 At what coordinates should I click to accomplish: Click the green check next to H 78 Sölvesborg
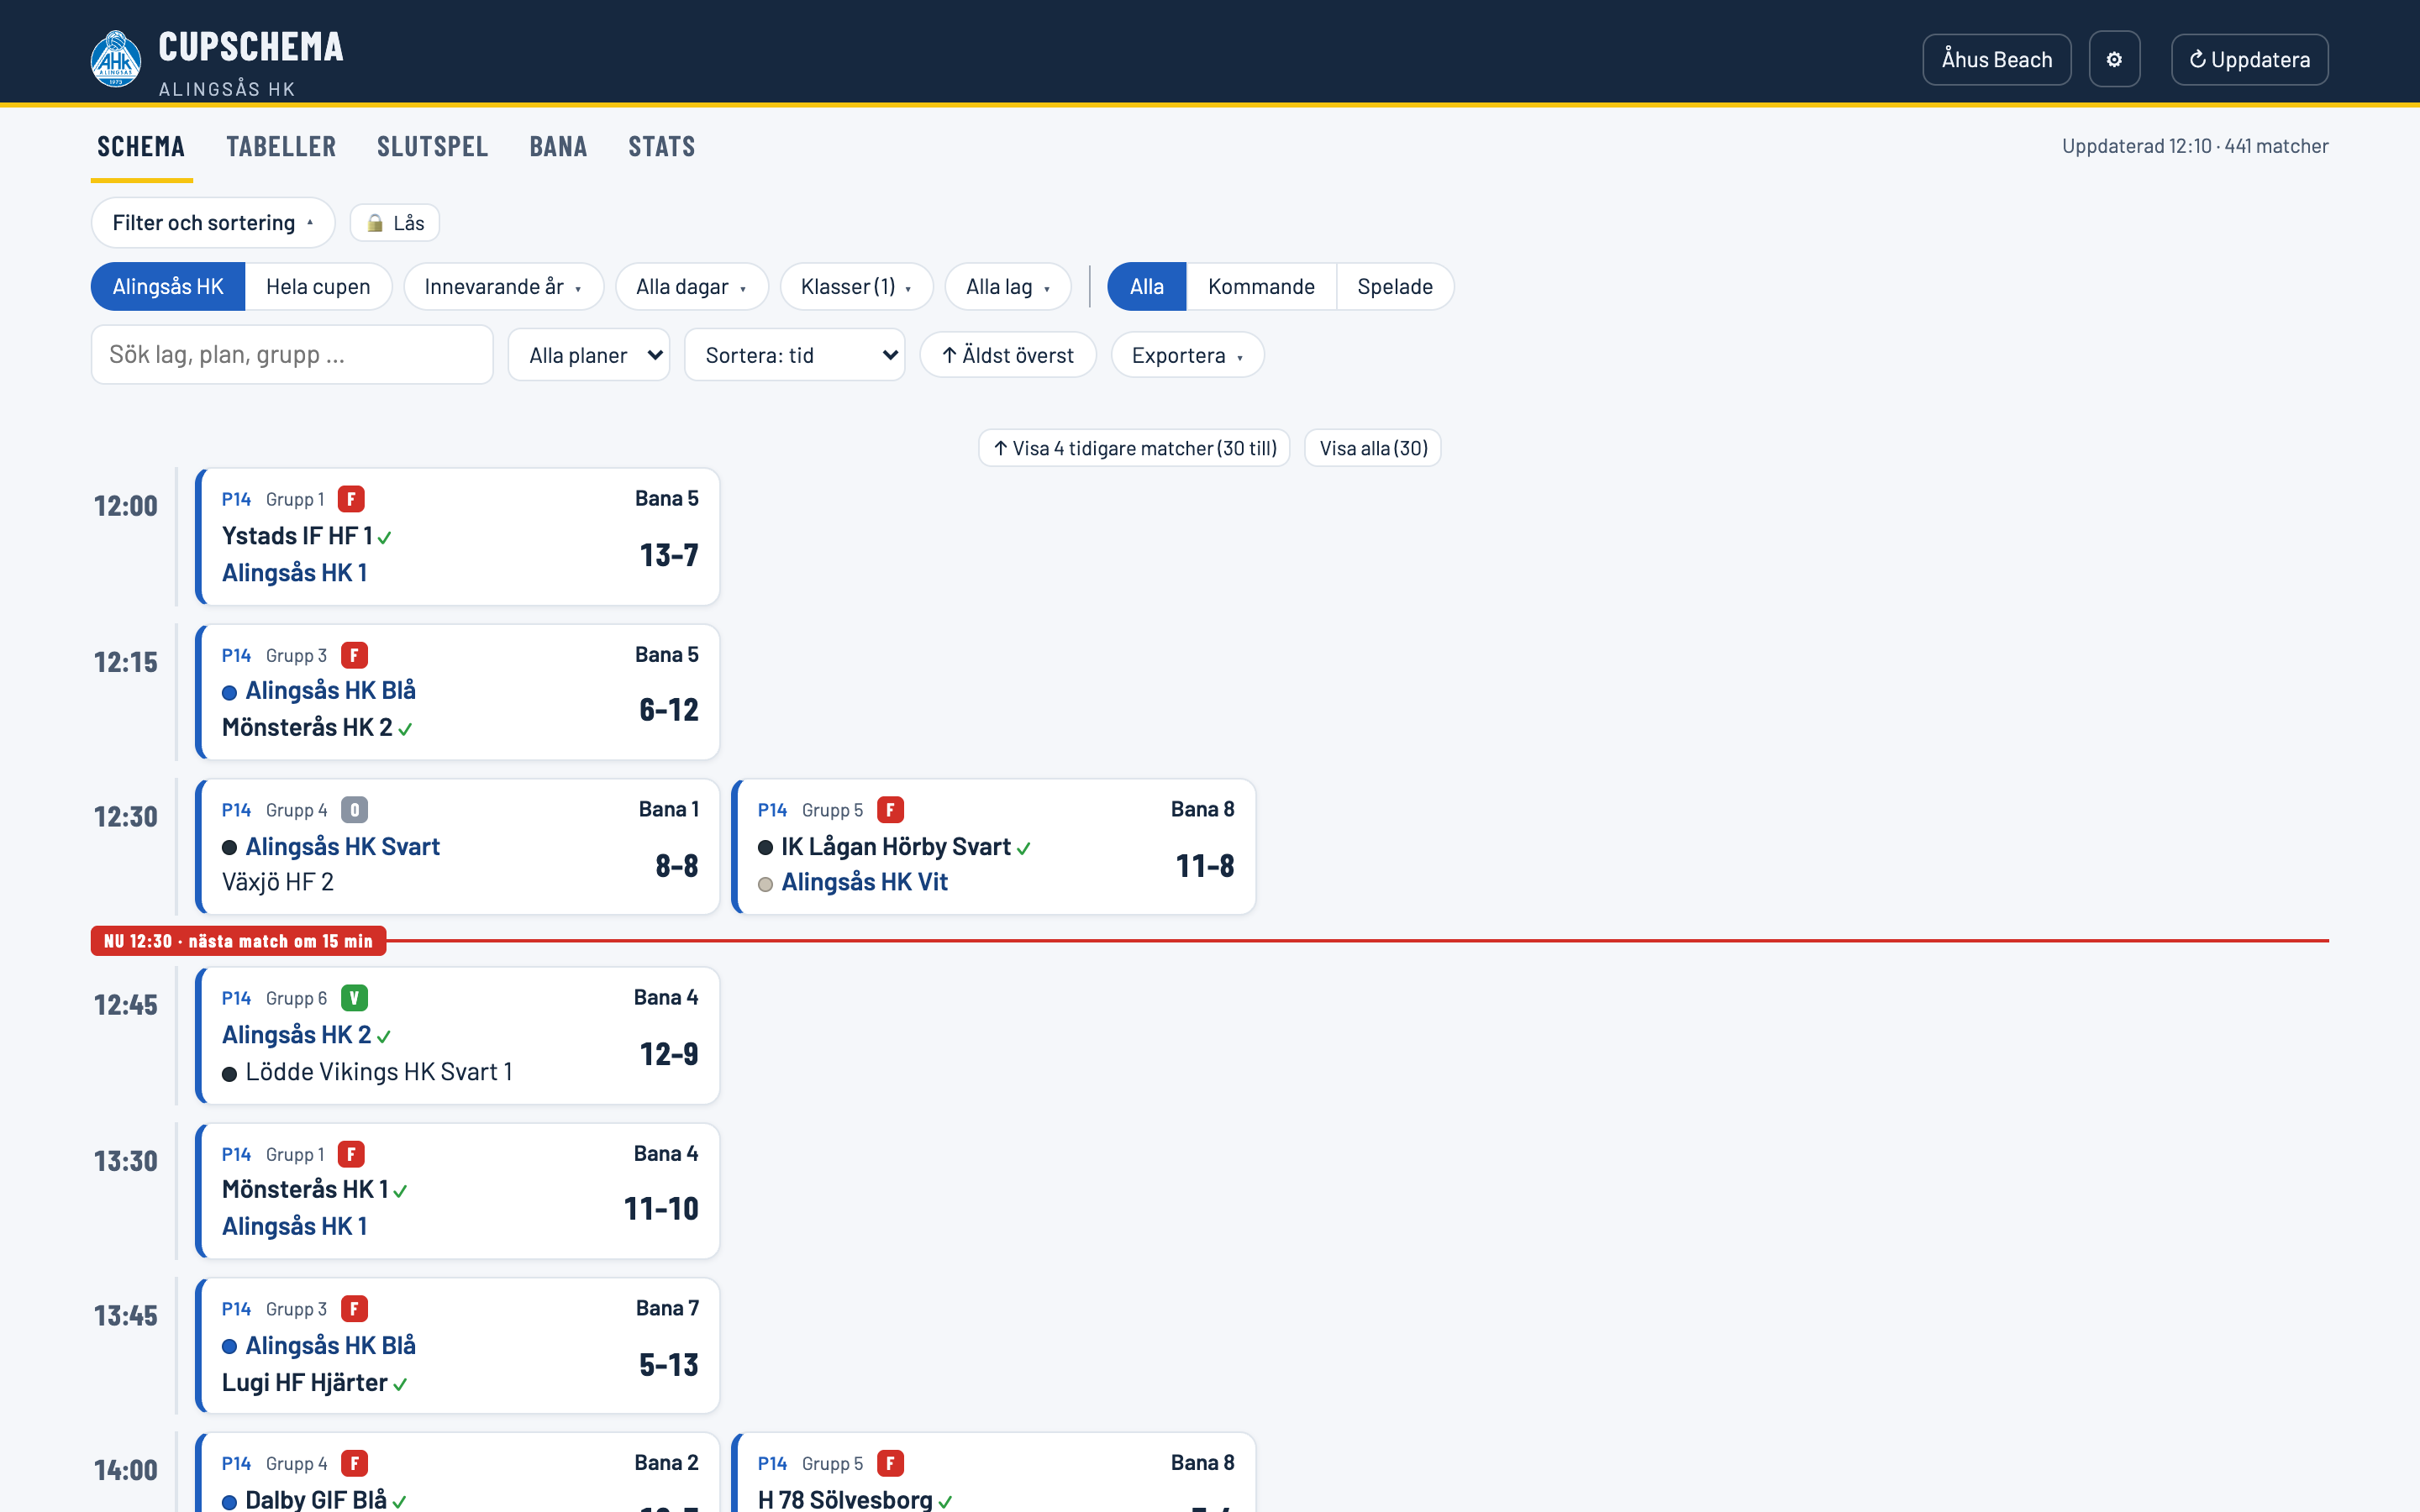point(945,1502)
